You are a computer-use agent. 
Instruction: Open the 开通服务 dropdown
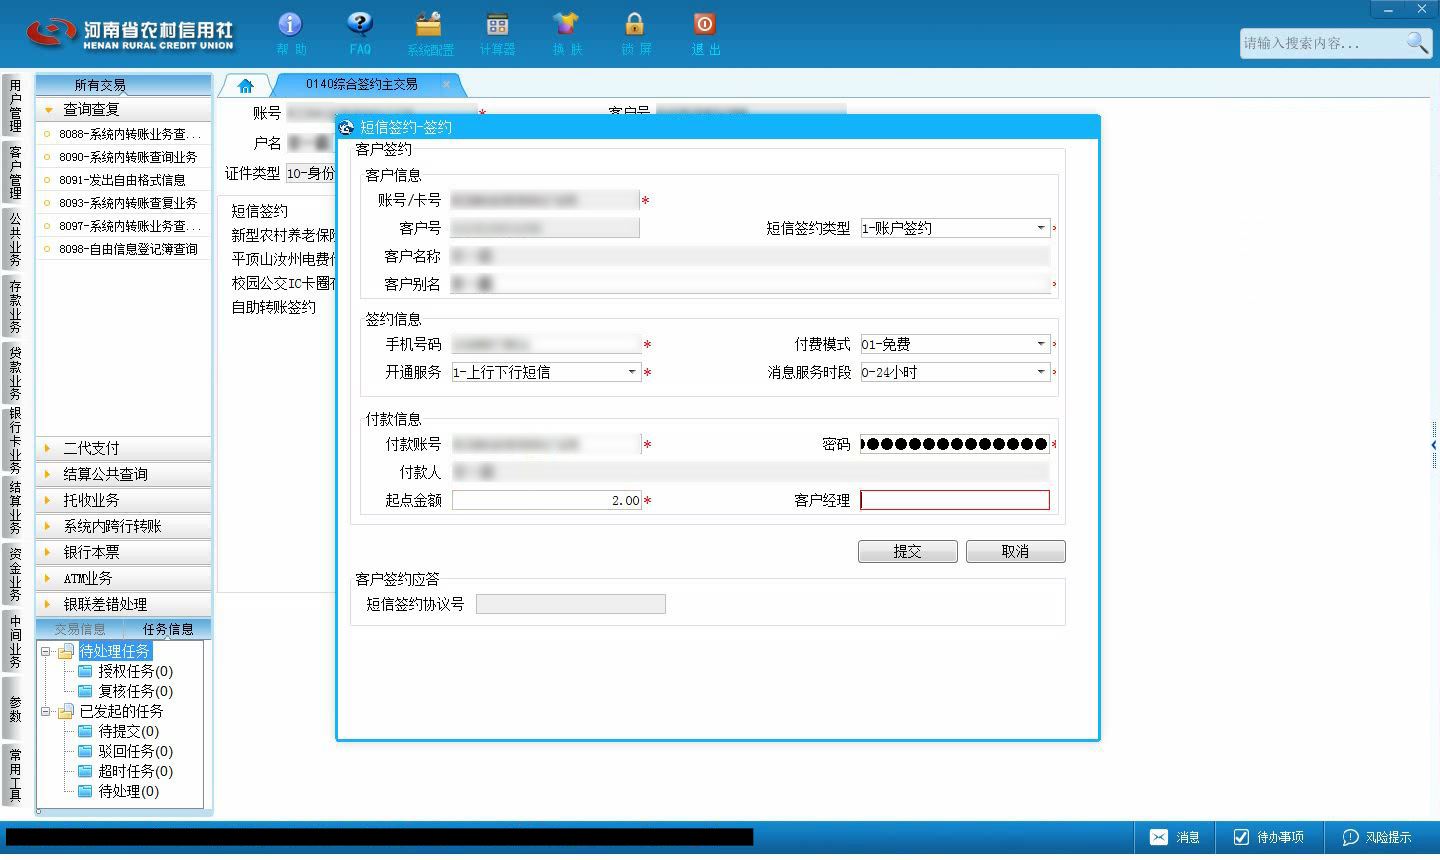[x=631, y=372]
